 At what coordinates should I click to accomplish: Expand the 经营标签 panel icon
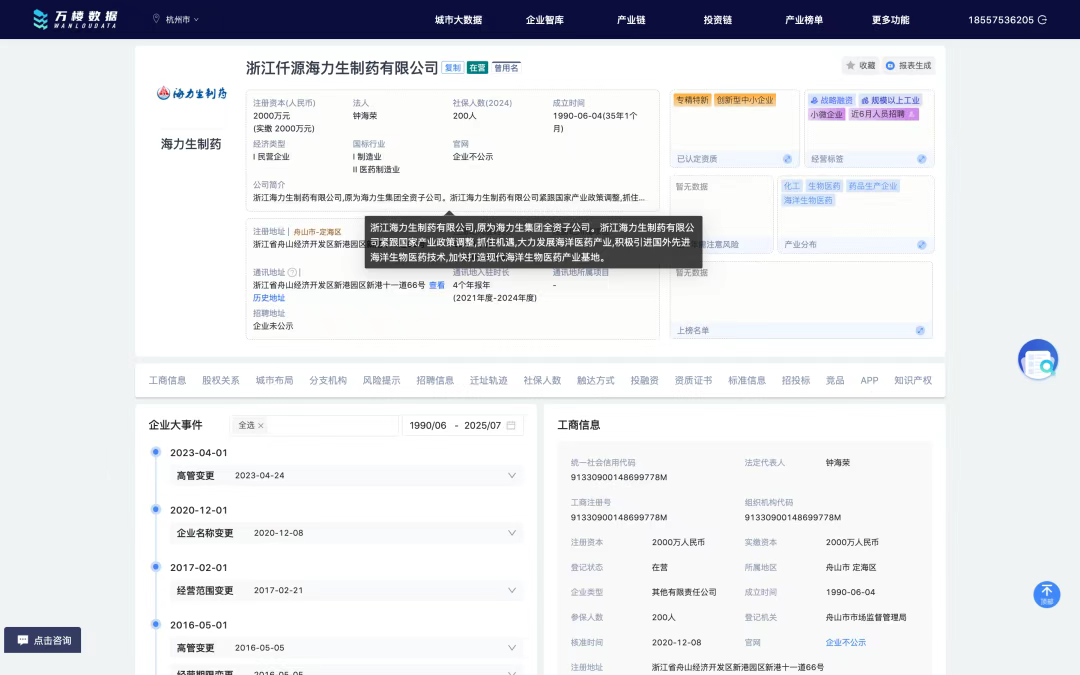coord(922,159)
